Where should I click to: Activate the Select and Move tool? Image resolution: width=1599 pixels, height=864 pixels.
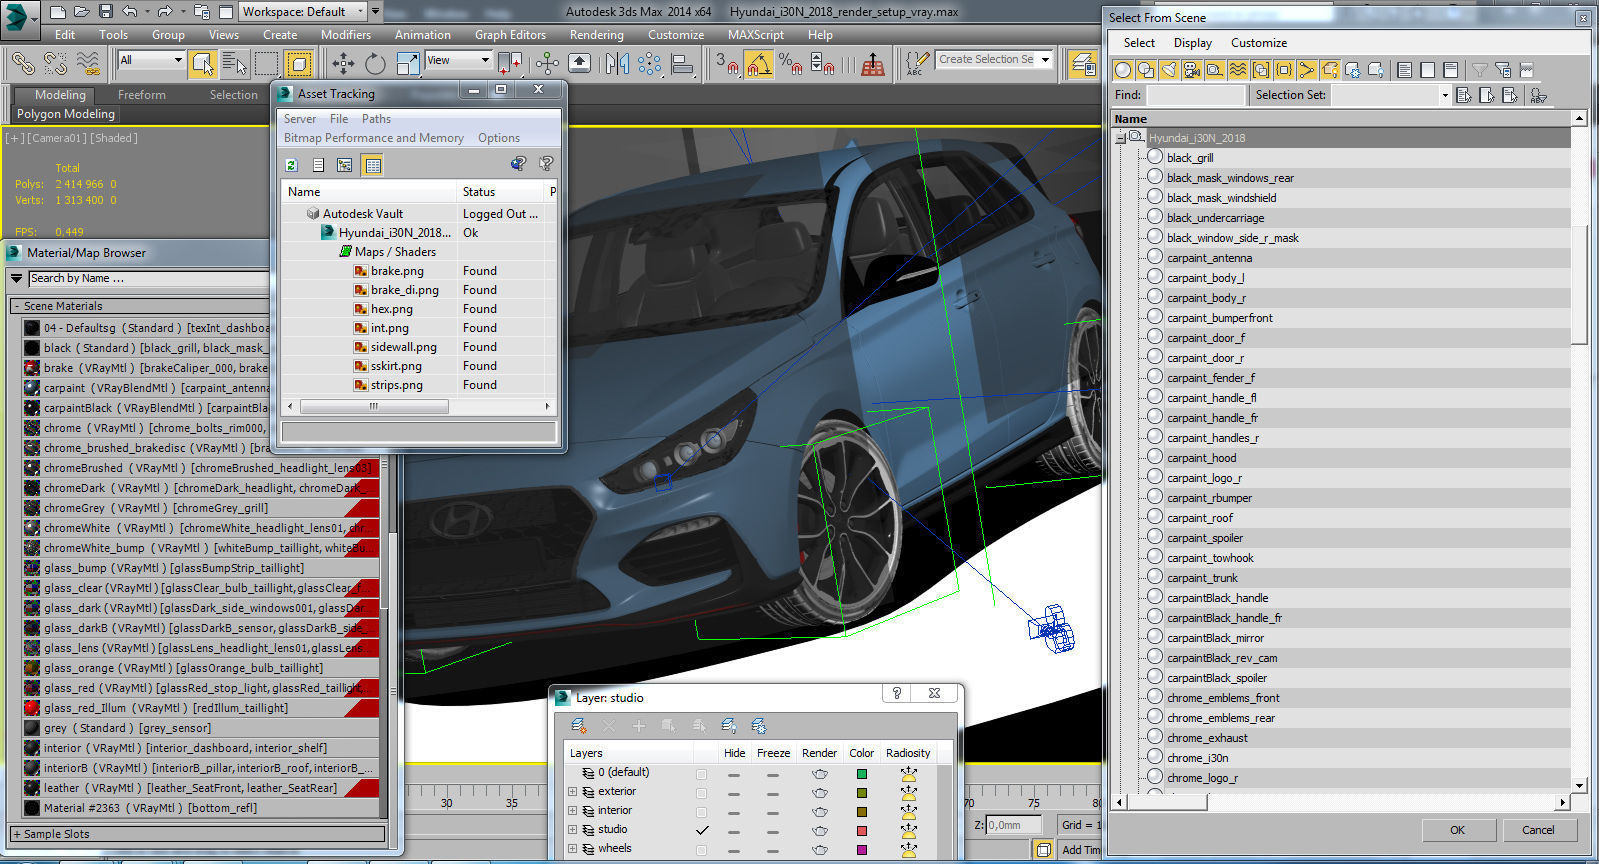[343, 64]
